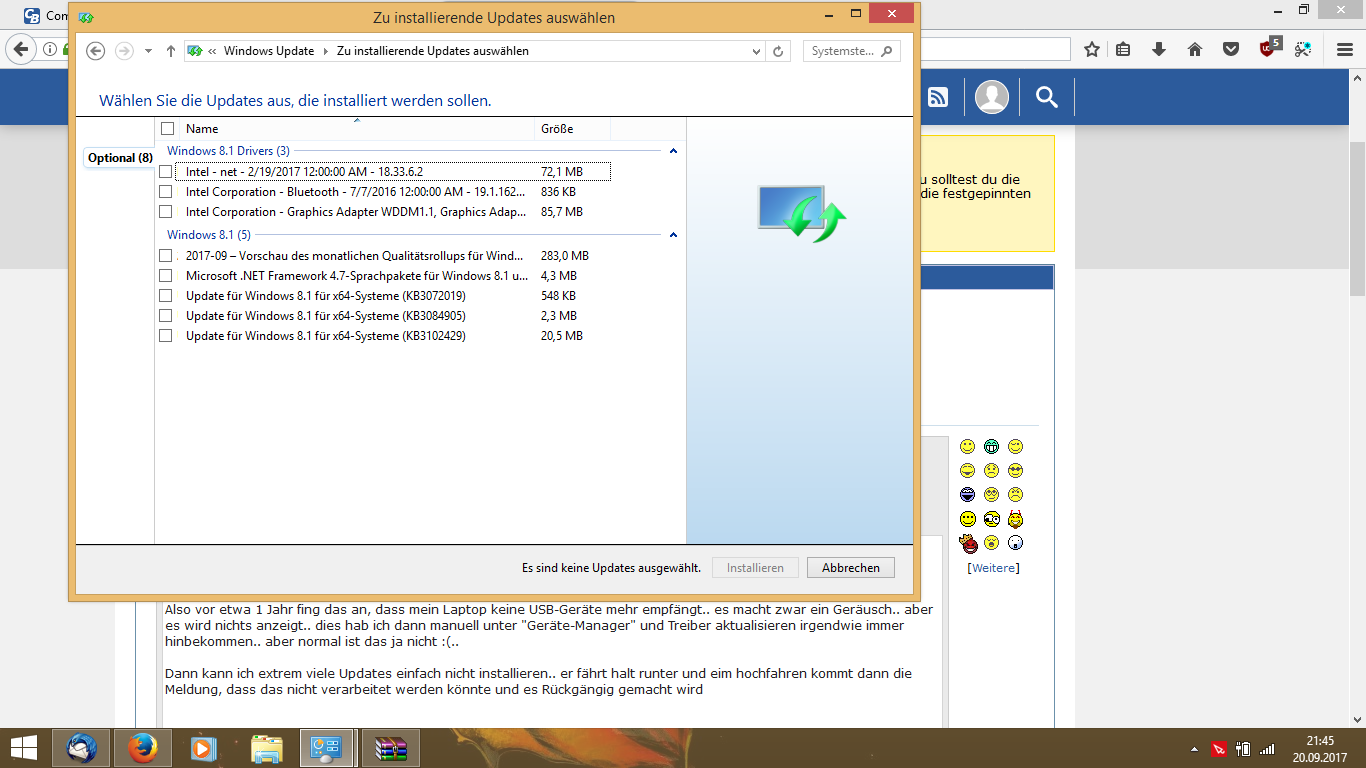Open WinRAR from the taskbar
The width and height of the screenshot is (1366, 768).
[x=390, y=748]
